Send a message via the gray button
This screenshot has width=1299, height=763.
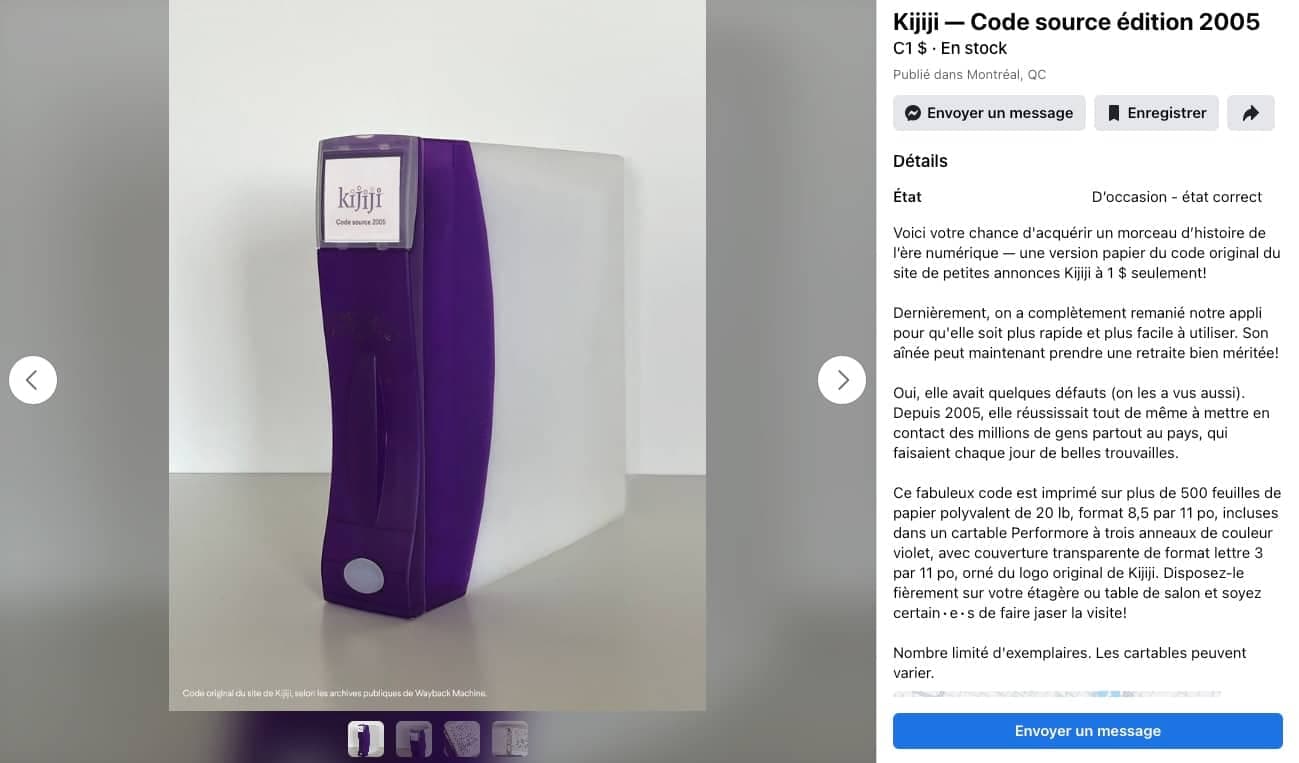coord(989,113)
